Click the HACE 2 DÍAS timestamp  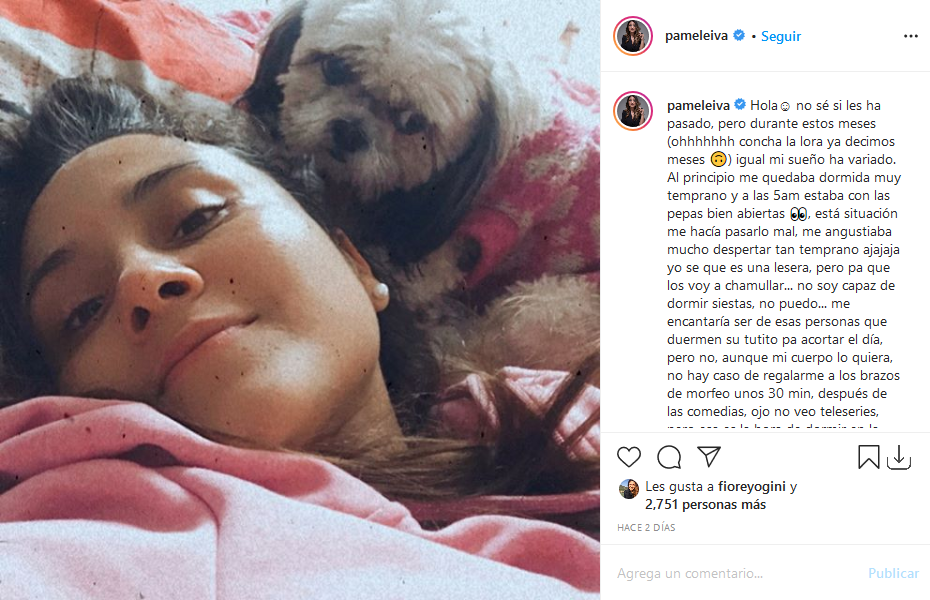click(646, 527)
